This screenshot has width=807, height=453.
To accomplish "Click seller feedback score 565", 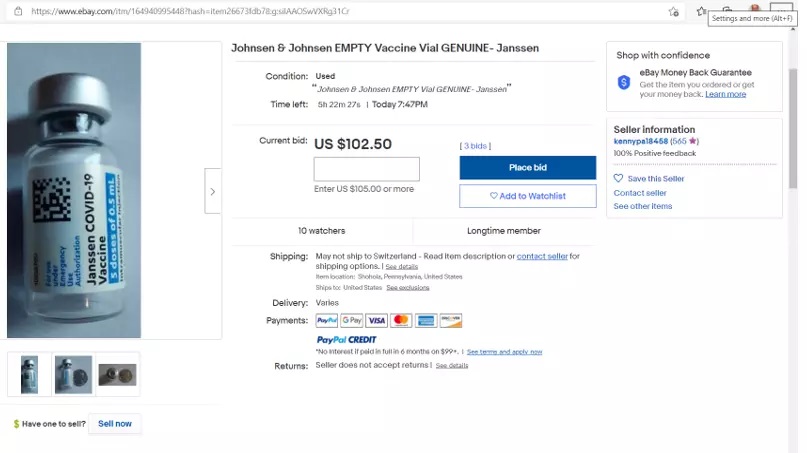I will [679, 141].
